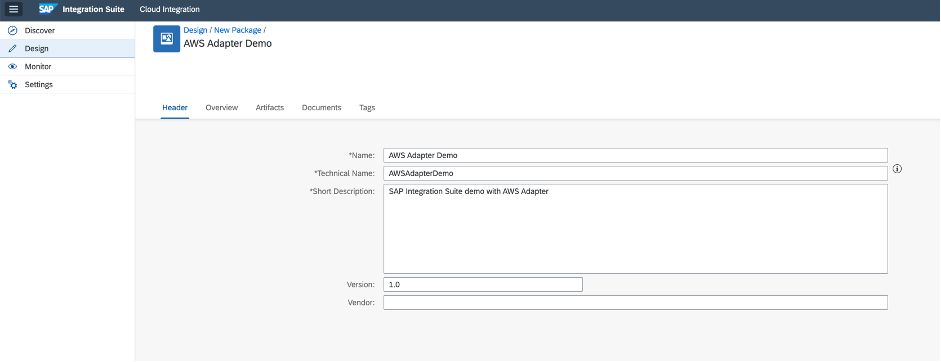Switch to the Artifacts tab
Screen dimensions: 941x362
pyautogui.click(x=269, y=107)
